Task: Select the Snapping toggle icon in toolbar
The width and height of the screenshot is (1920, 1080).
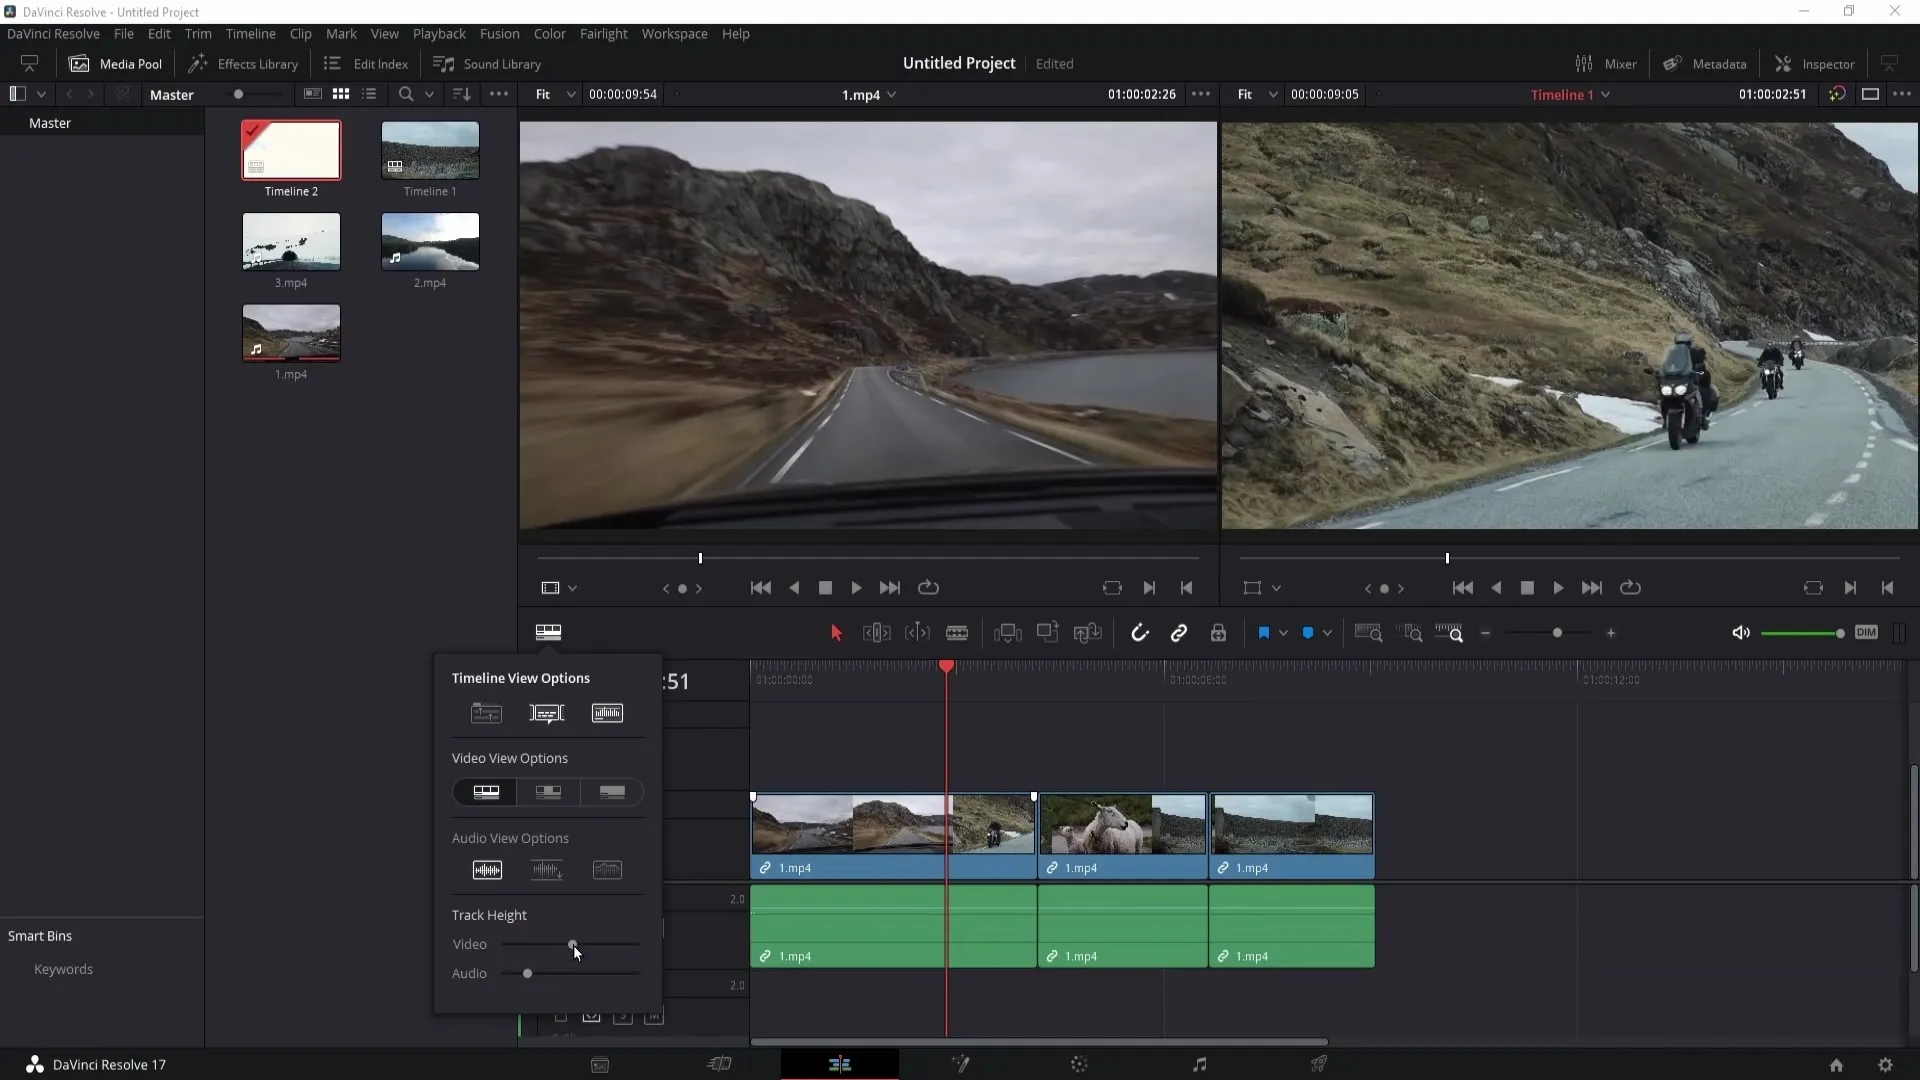Action: [1139, 633]
